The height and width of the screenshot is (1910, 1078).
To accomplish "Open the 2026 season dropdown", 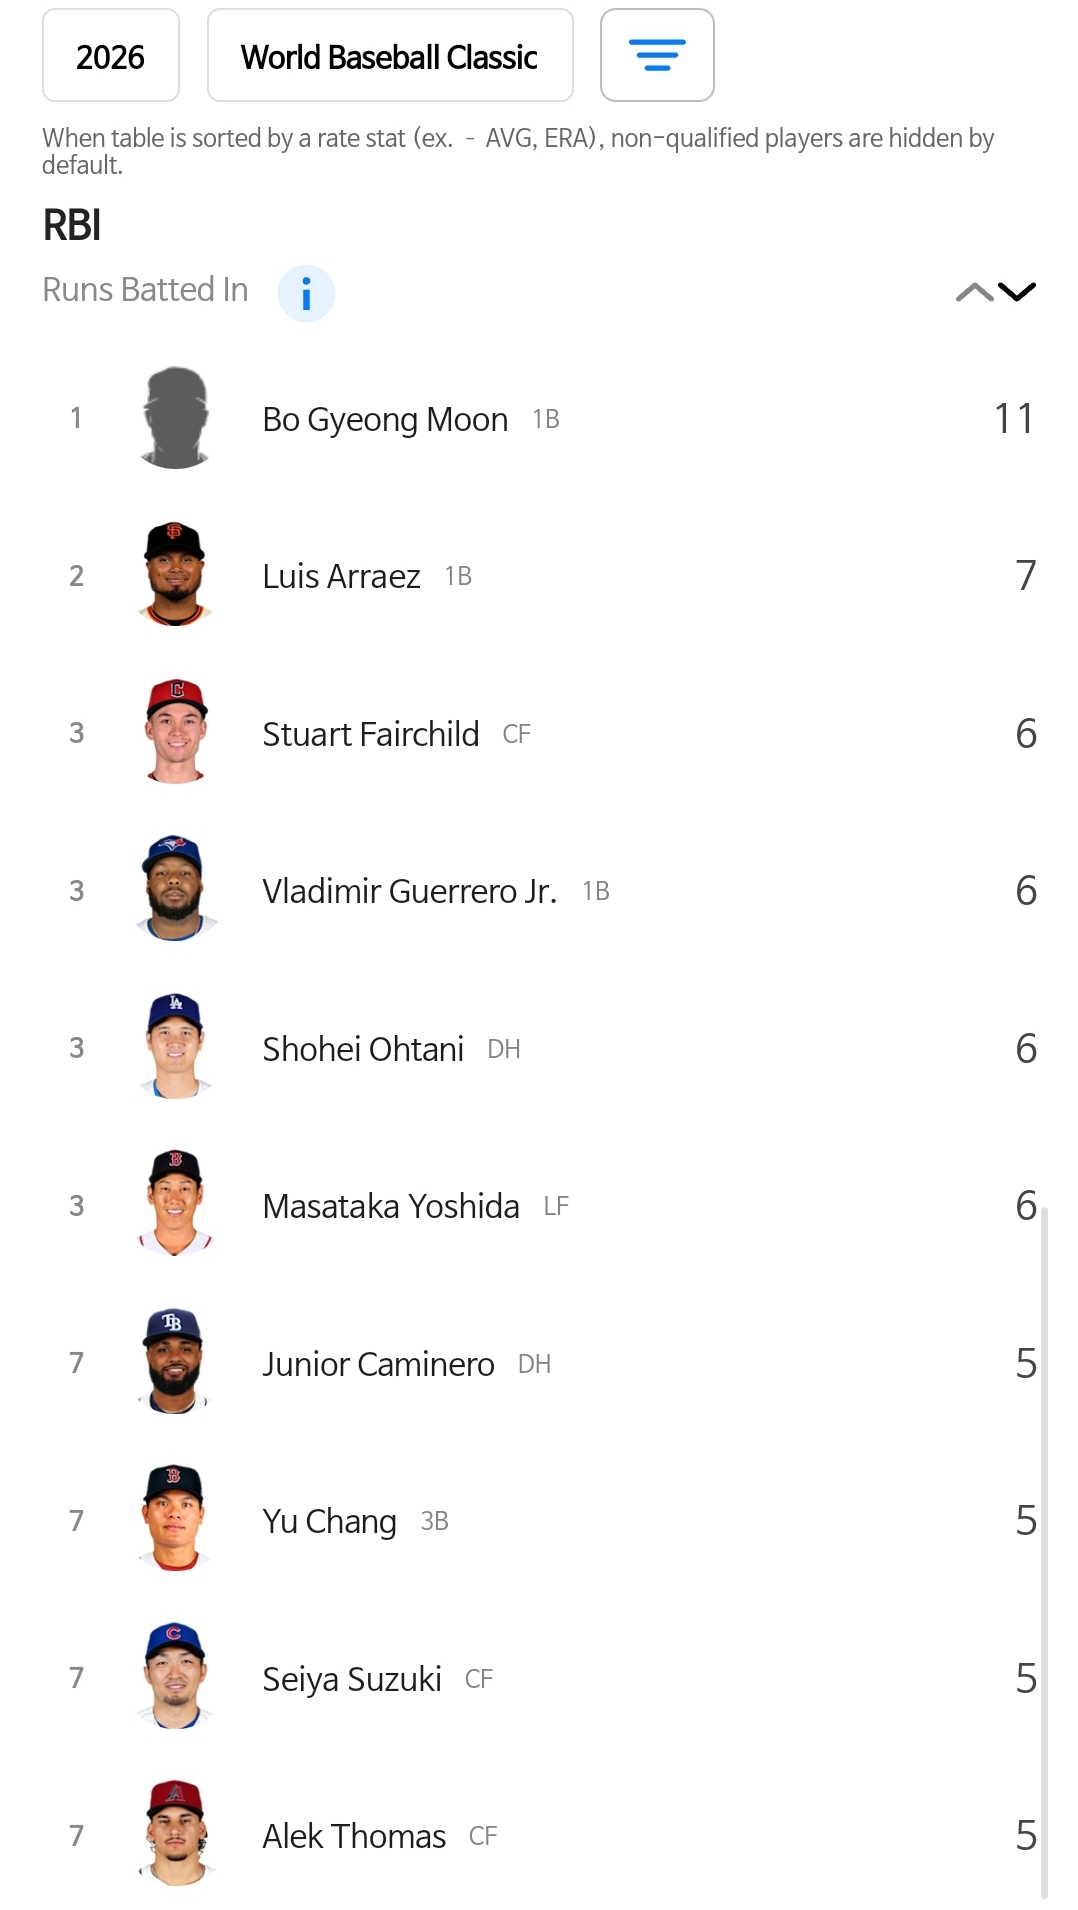I will 111,56.
